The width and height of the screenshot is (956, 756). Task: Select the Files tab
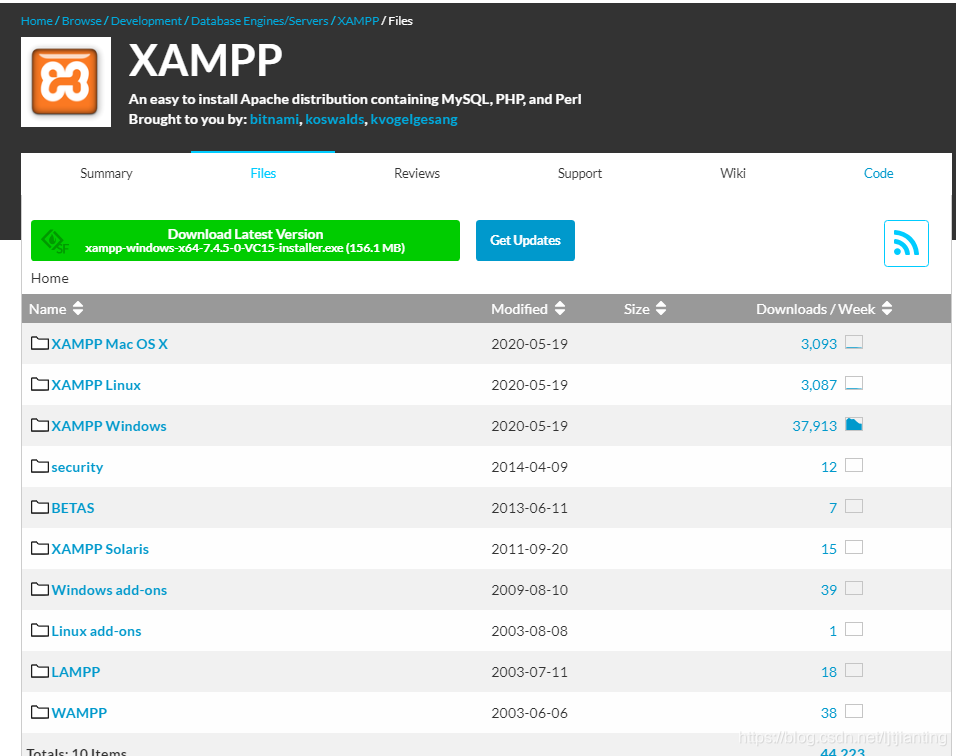263,173
